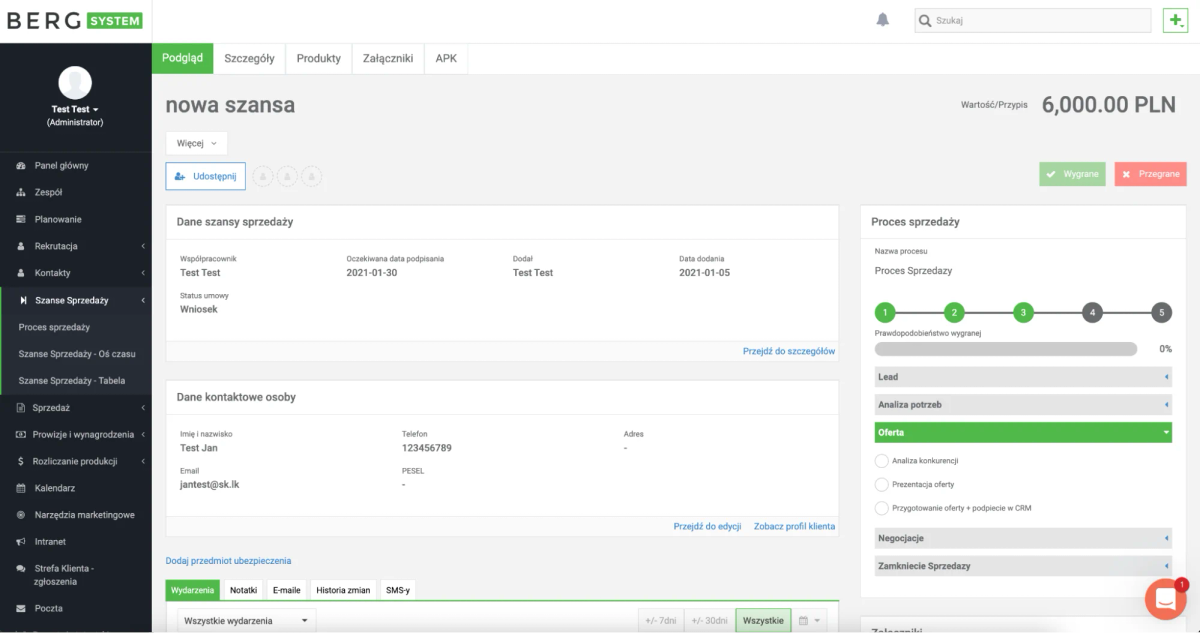The height and width of the screenshot is (633, 1200).
Task: Click into the Szukaj search field
Action: coord(1032,20)
